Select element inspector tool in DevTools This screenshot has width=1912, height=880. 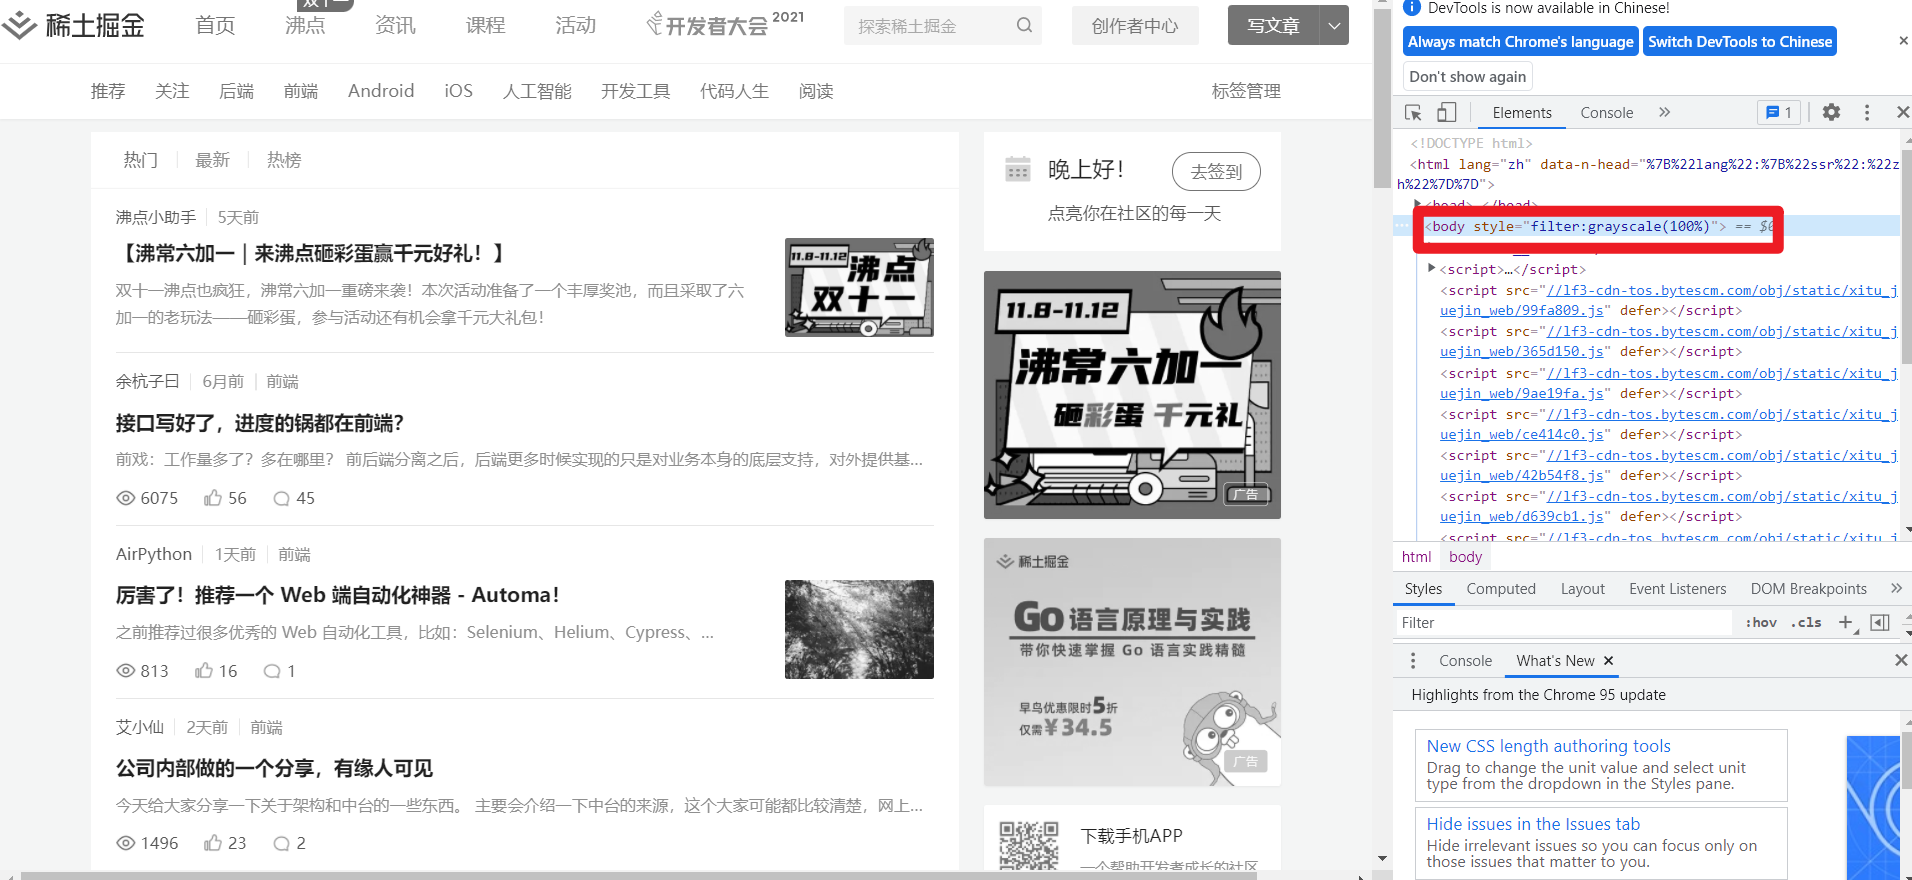coord(1413,113)
